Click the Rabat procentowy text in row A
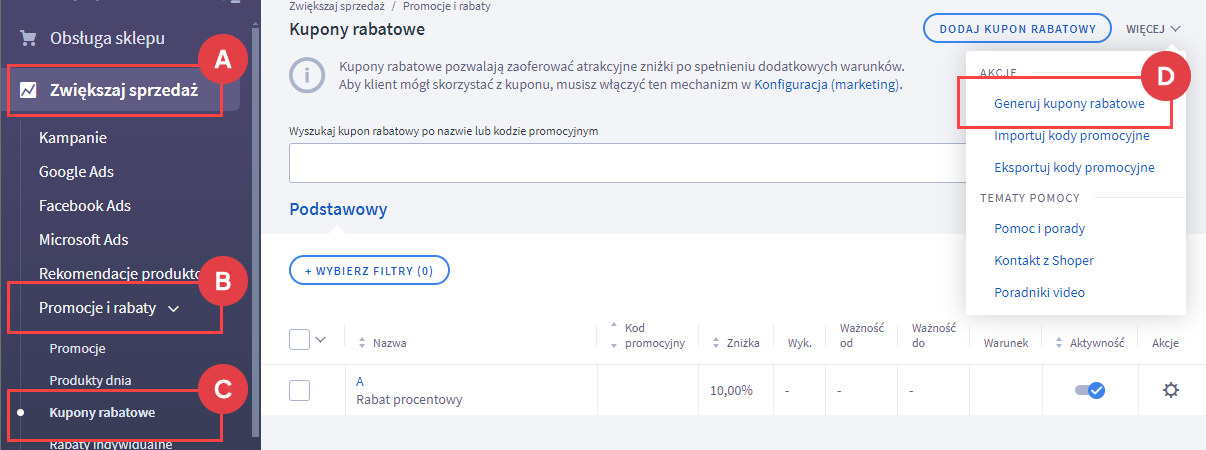 click(x=409, y=399)
